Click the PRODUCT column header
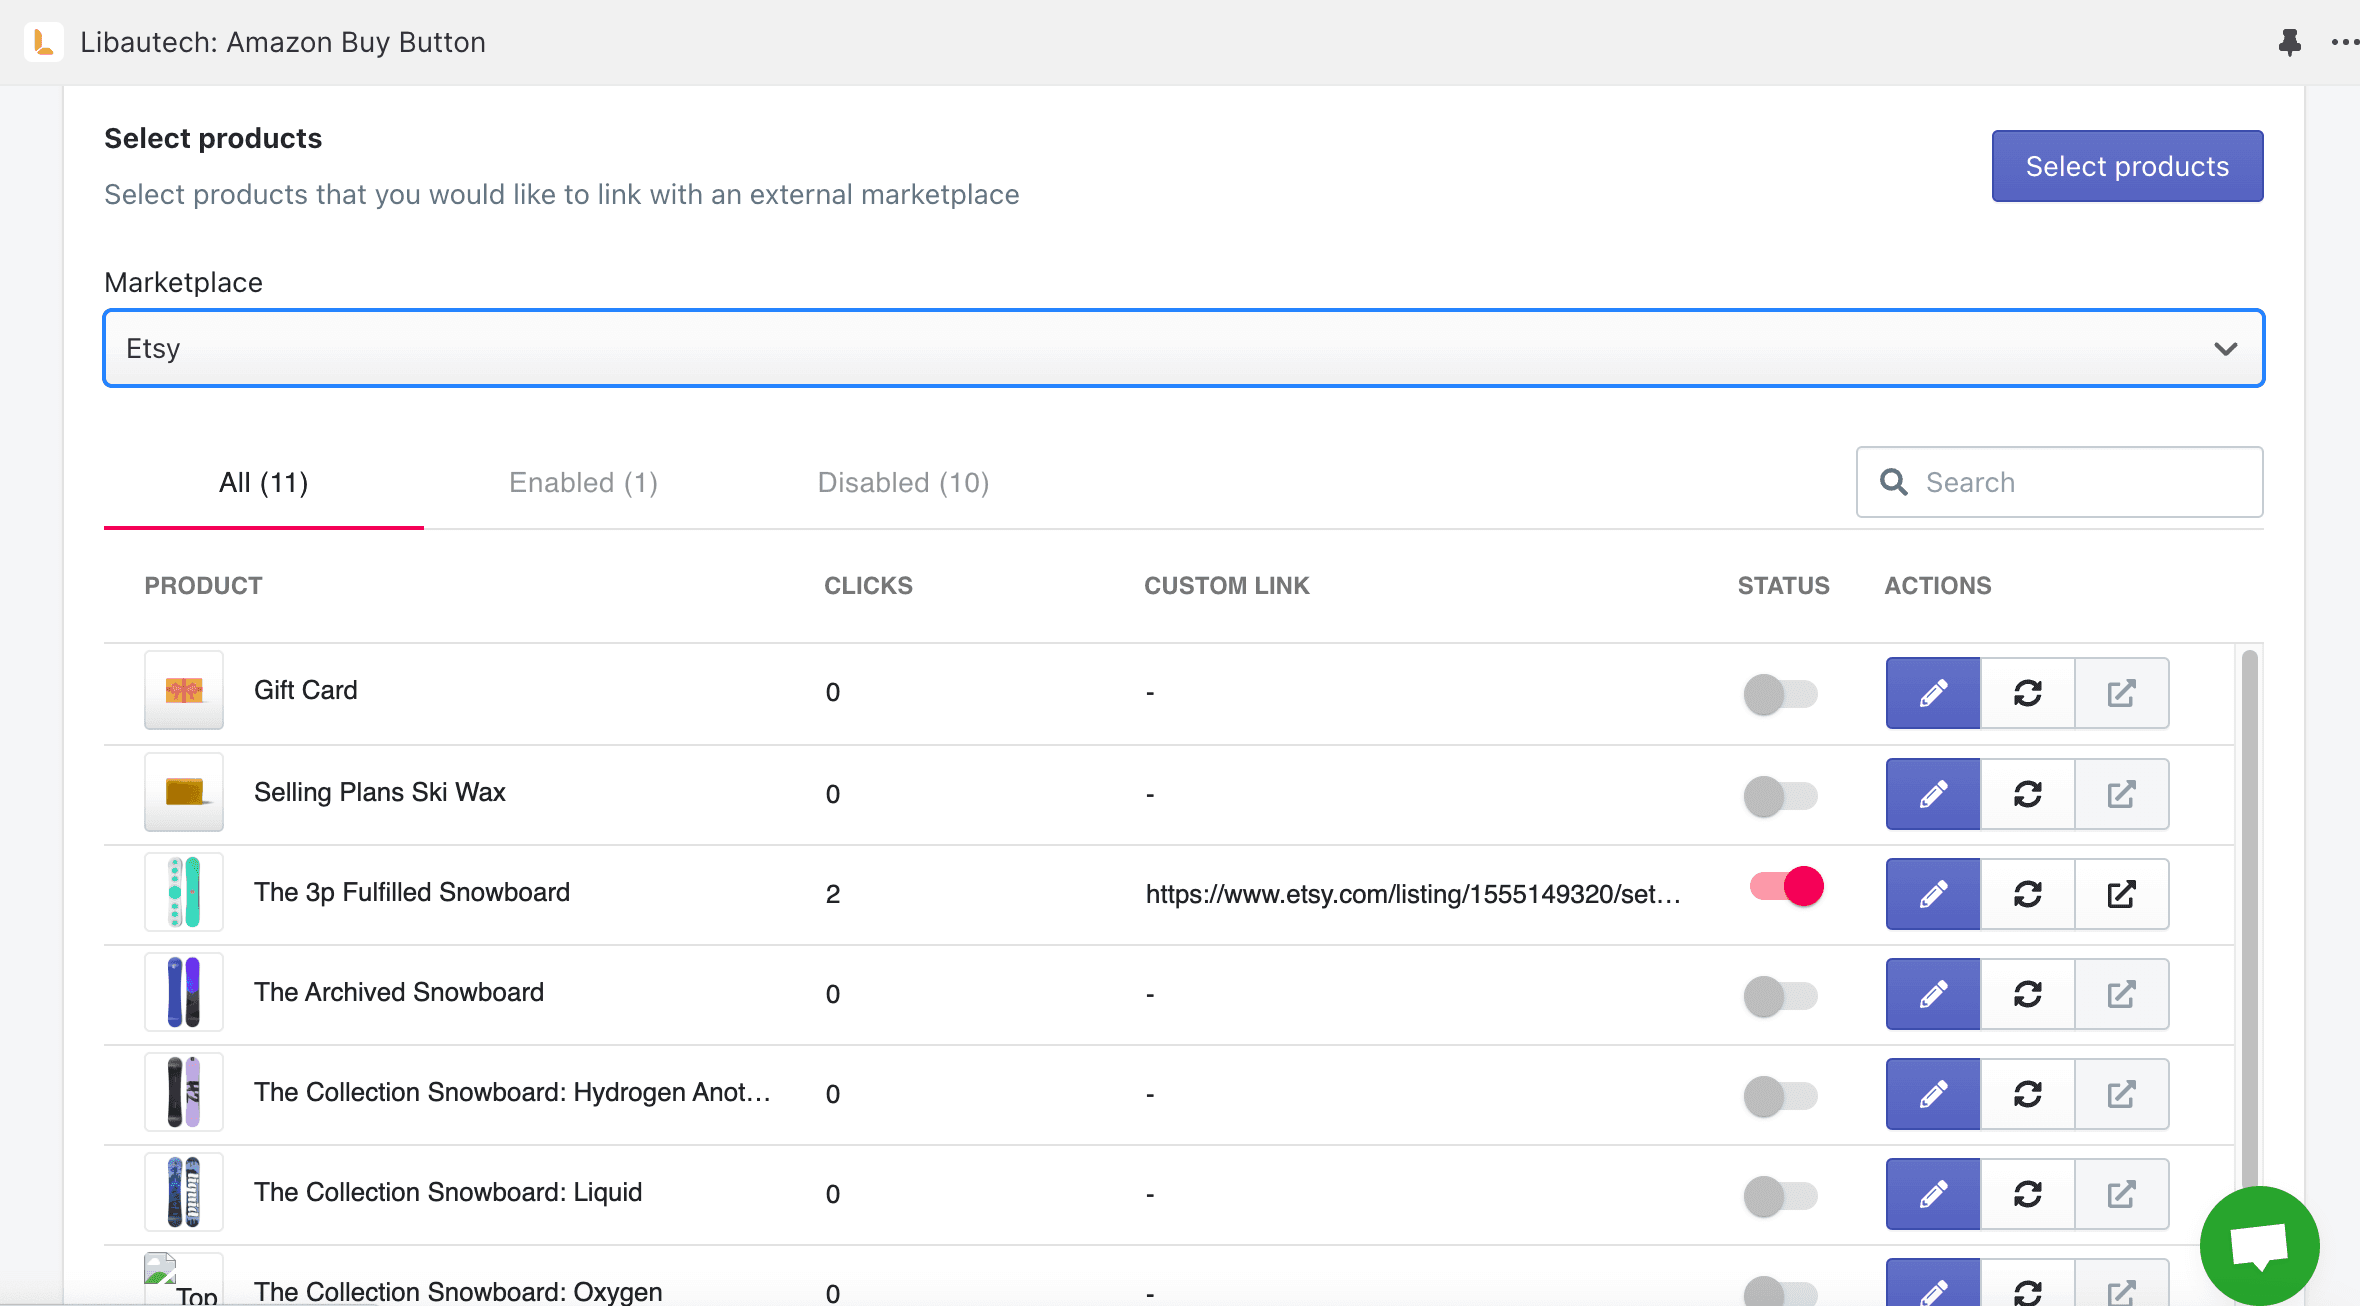Viewport: 2360px width, 1306px height. click(204, 586)
